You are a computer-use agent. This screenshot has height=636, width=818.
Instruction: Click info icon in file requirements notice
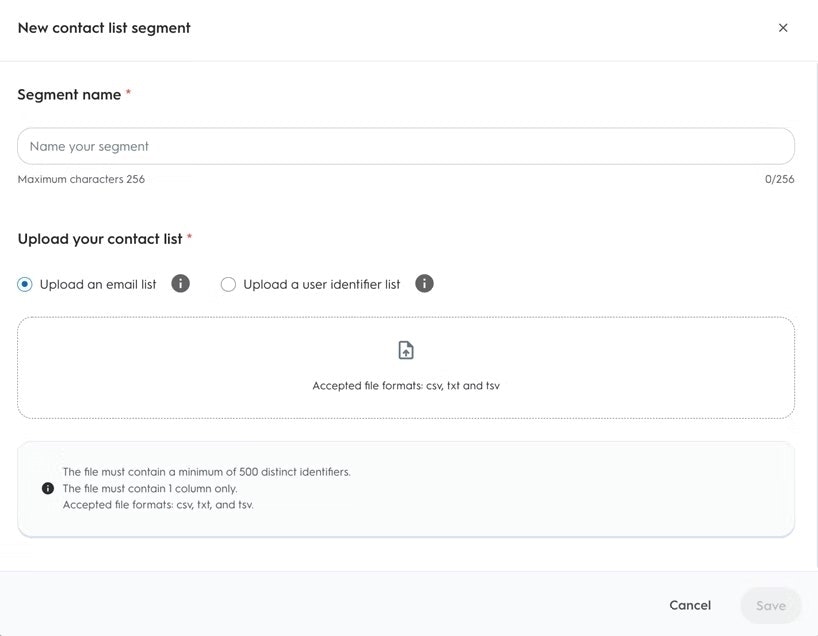(x=48, y=489)
